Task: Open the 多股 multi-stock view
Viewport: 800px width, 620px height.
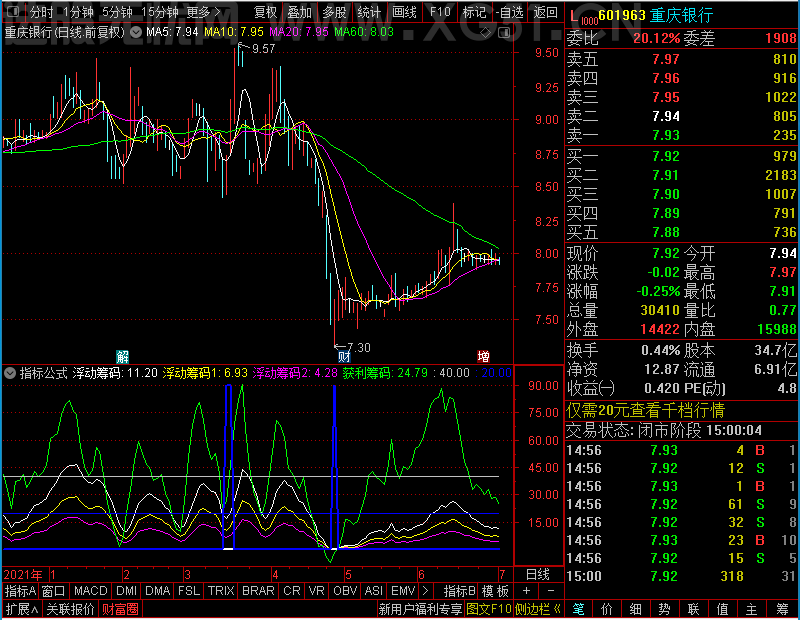Action: click(x=334, y=11)
